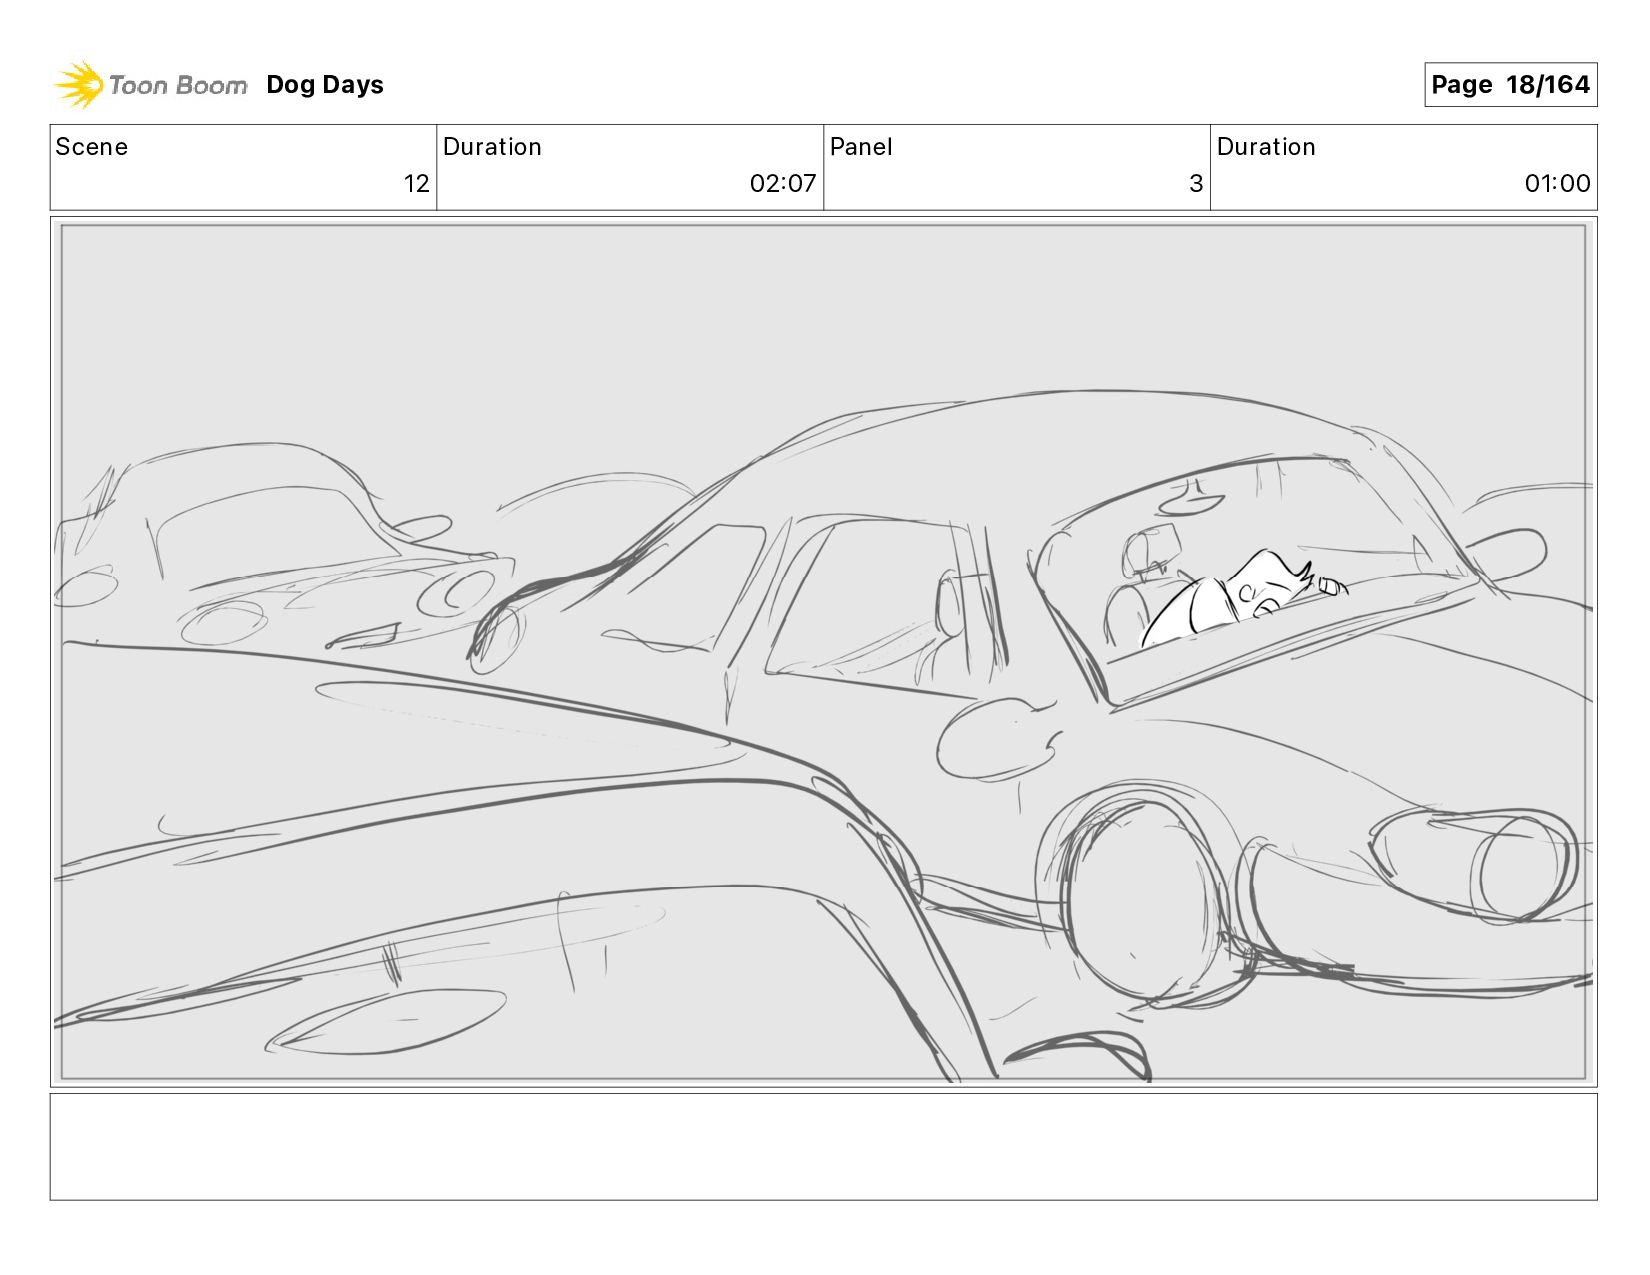This screenshot has height=1275, width=1650.
Task: Click scene duration value '02:07'
Action: (783, 184)
